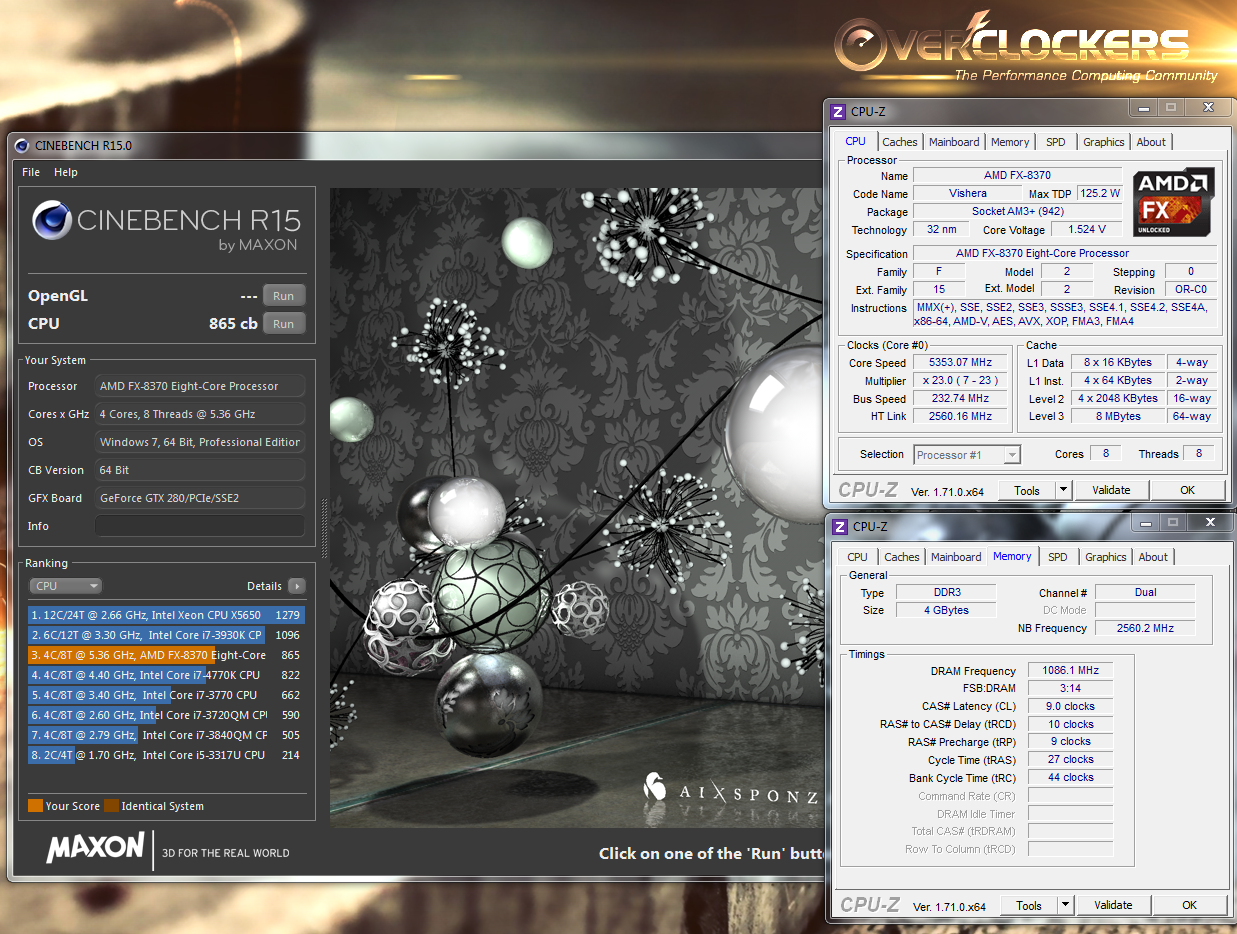Screen dimensions: 1237x934
Task: Click the NB Frequency value 2560.2 MHz
Action: pos(1146,628)
